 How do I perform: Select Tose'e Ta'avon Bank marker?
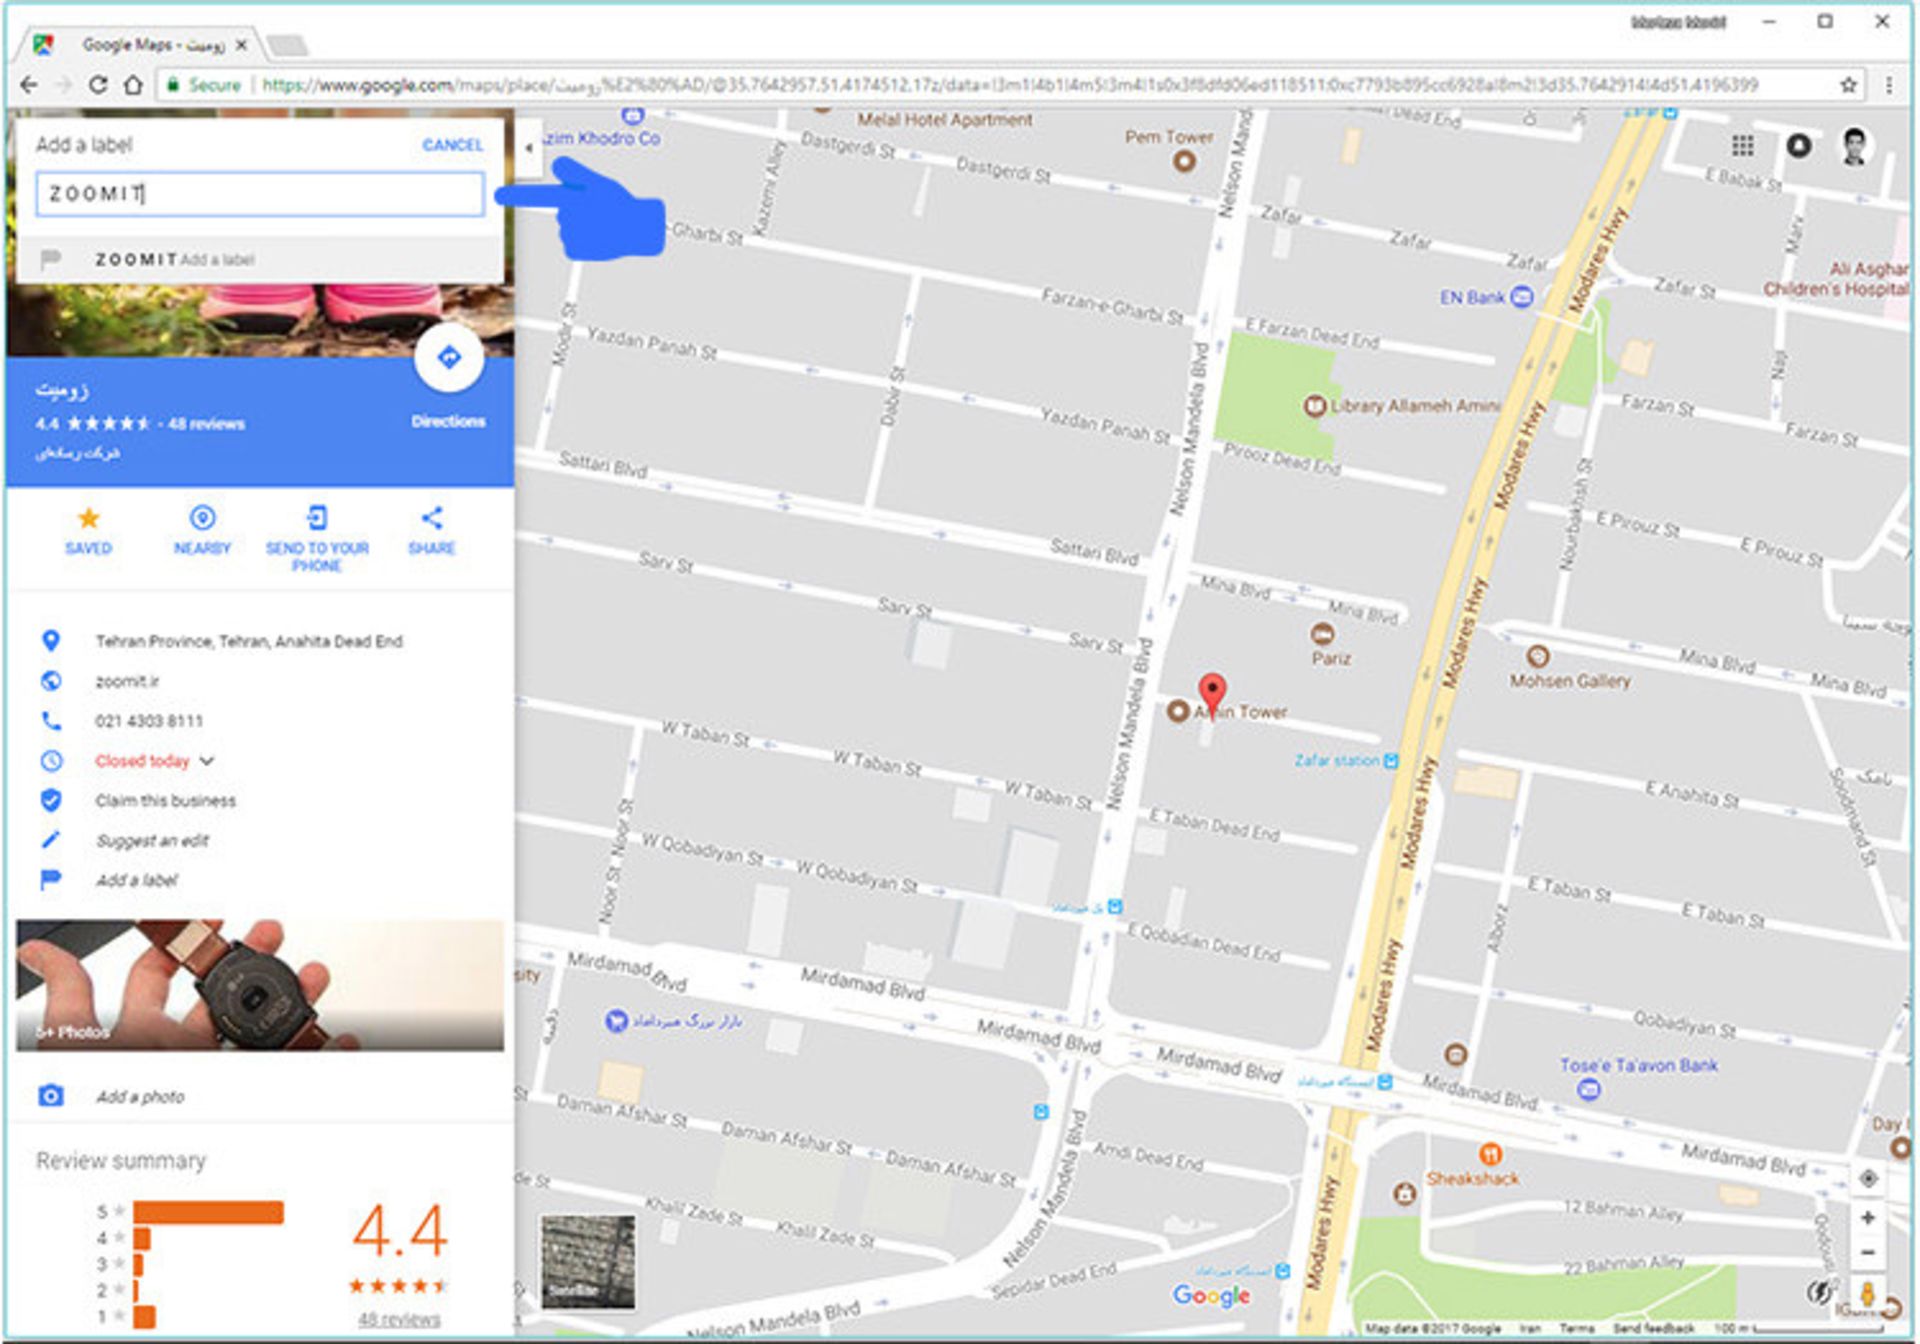pos(1589,1090)
